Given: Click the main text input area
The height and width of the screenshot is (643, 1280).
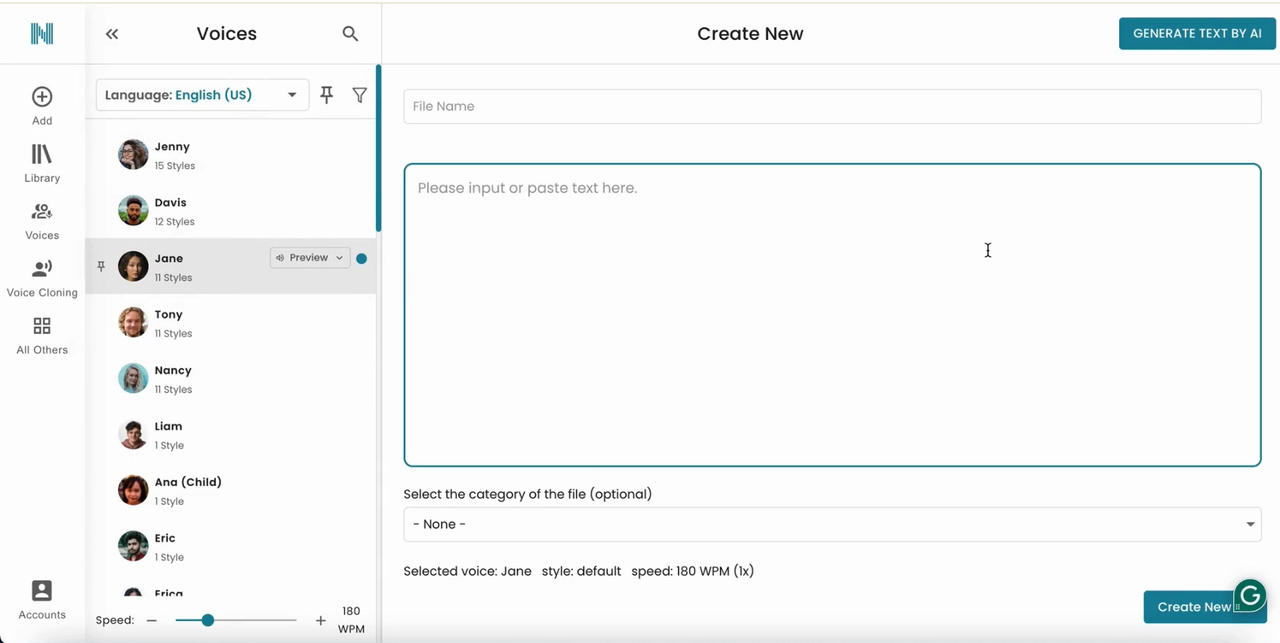Looking at the screenshot, I should (832, 315).
